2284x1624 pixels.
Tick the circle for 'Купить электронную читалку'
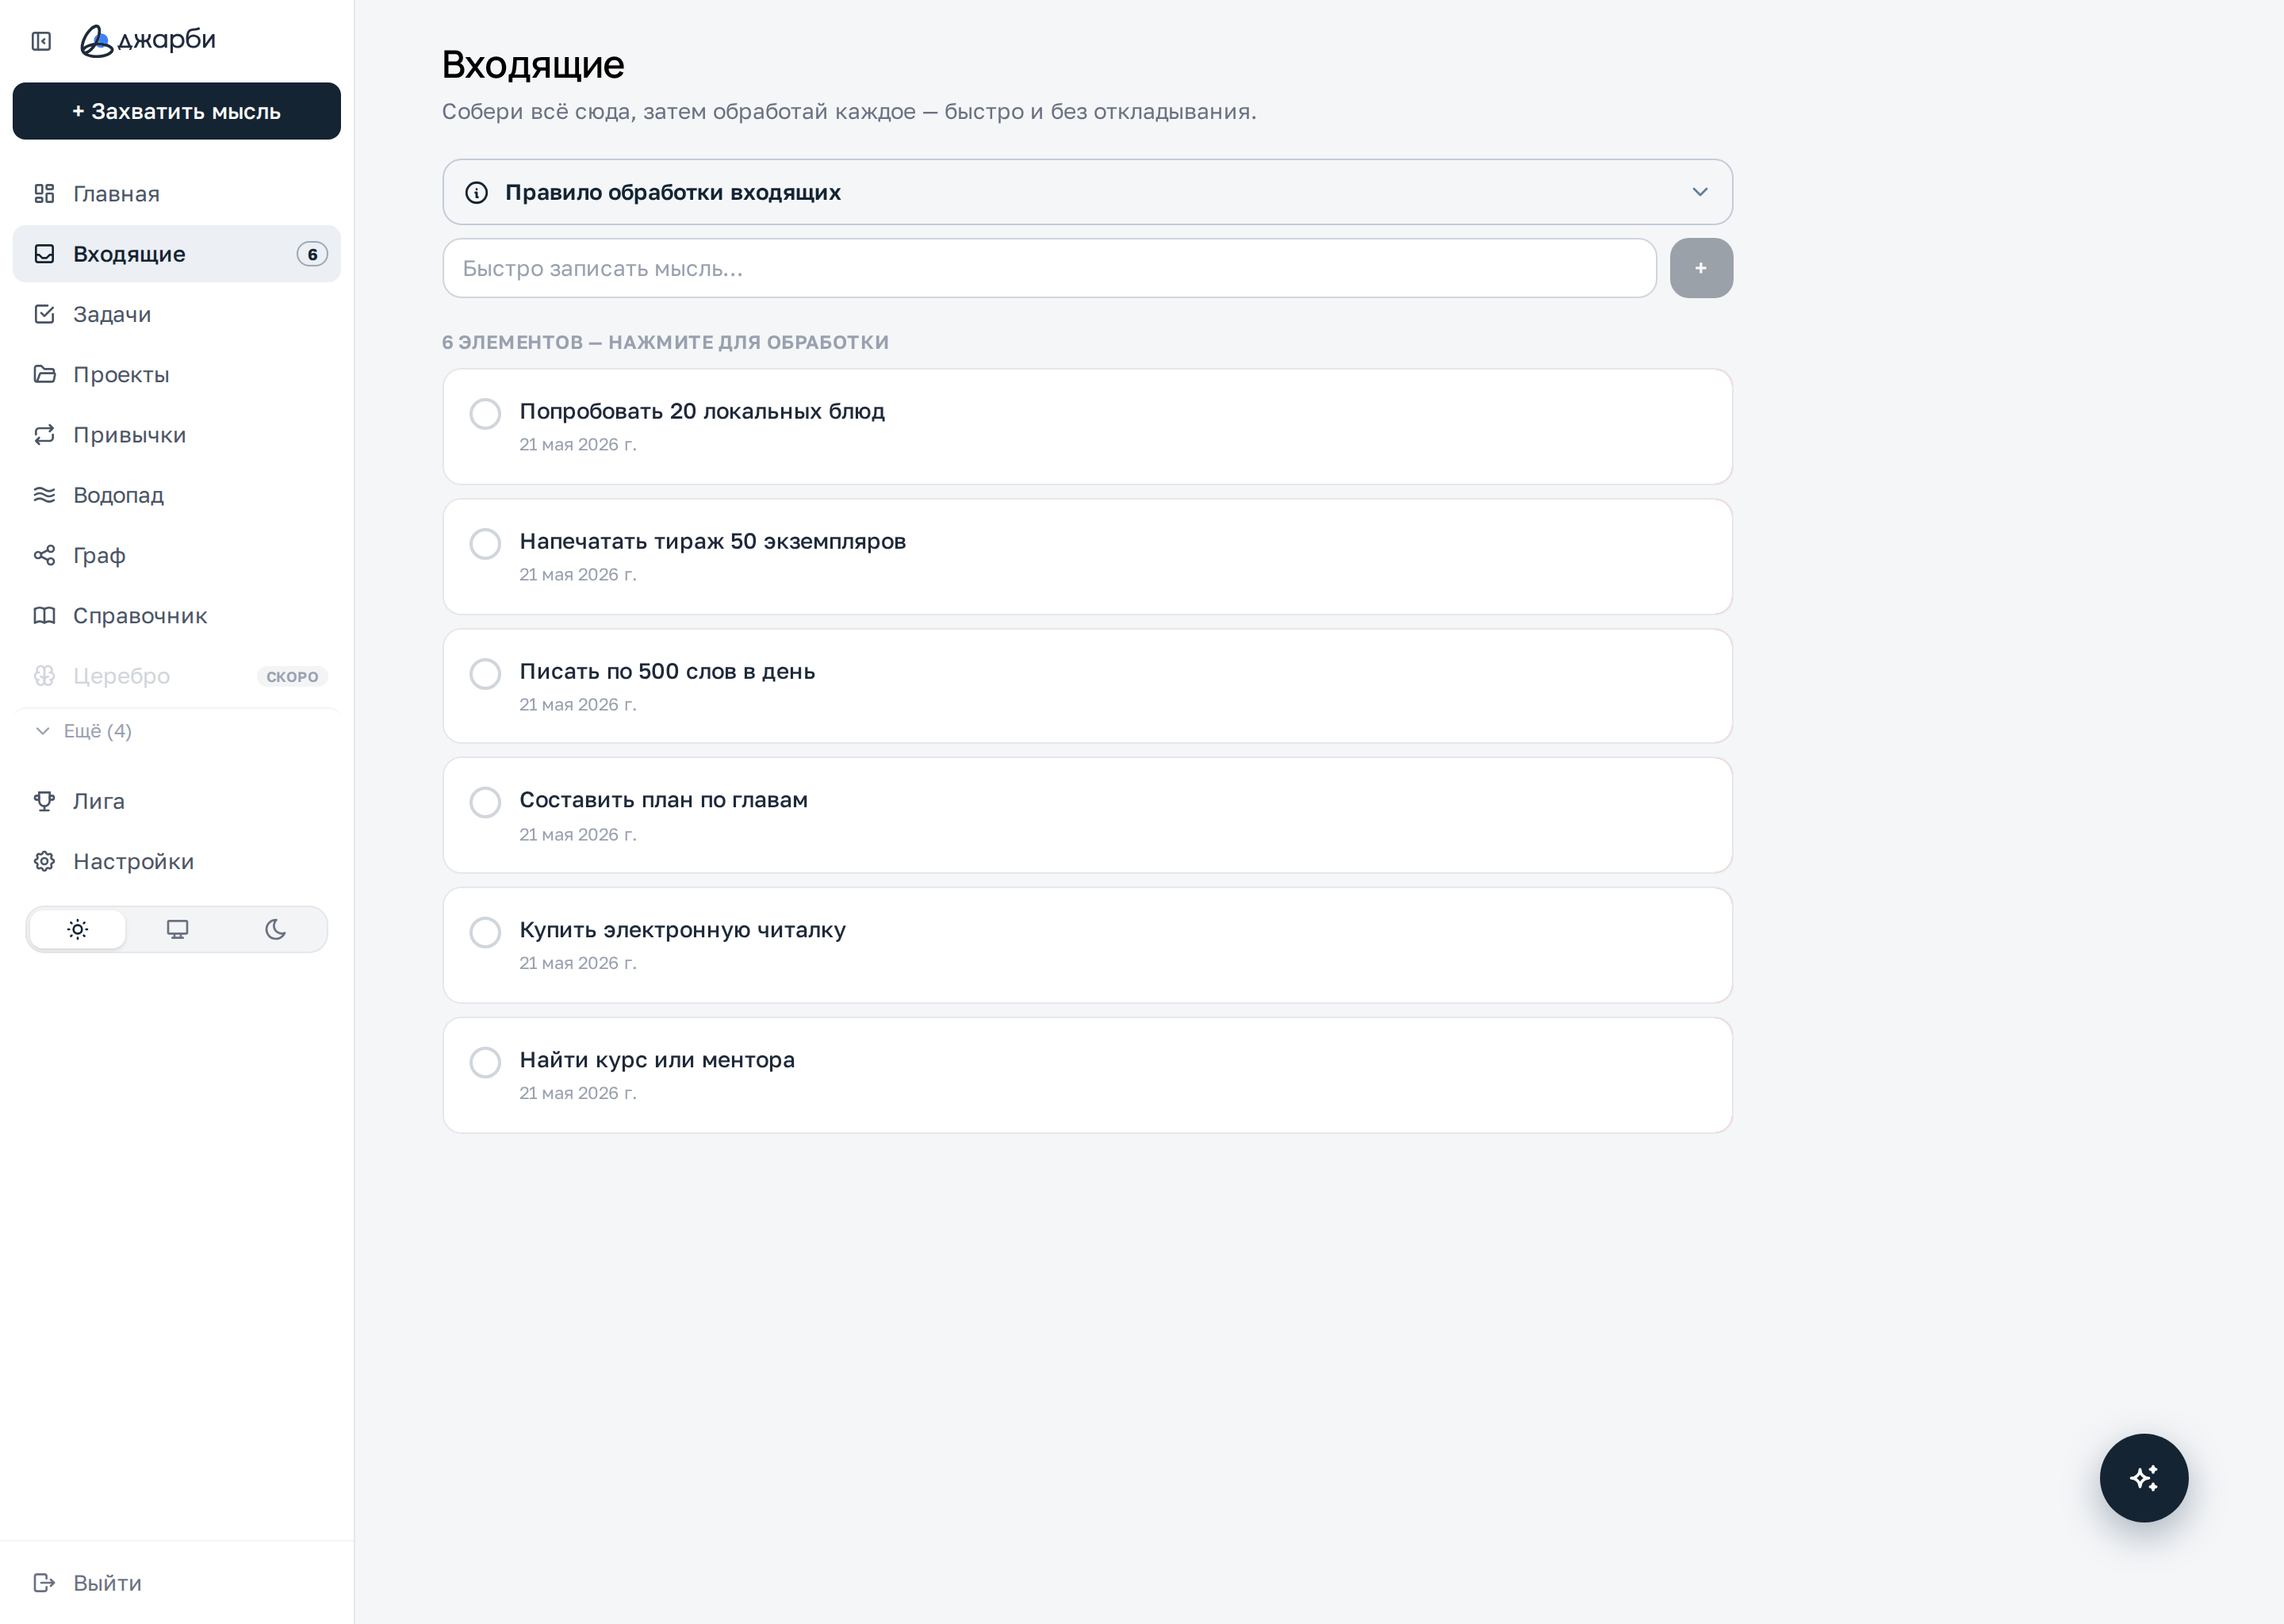(x=485, y=932)
